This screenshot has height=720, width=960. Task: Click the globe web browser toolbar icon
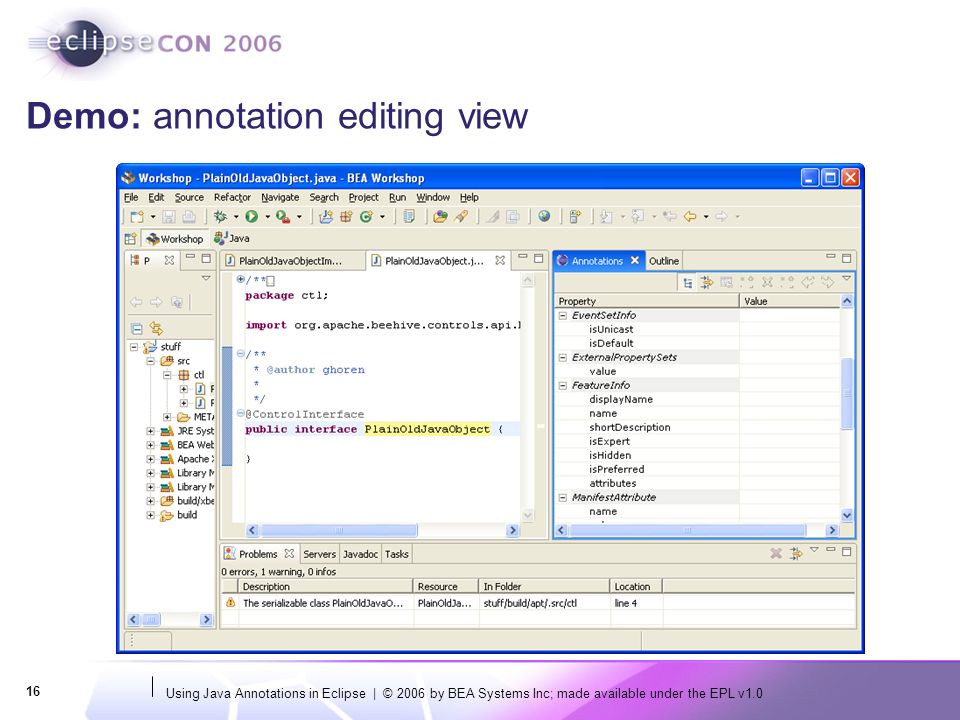click(544, 216)
